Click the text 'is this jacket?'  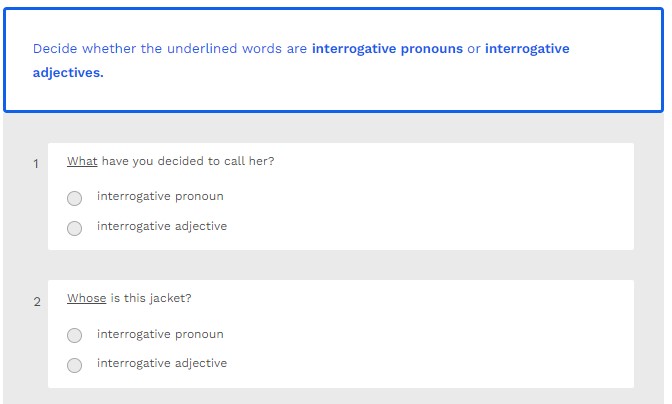(x=151, y=298)
